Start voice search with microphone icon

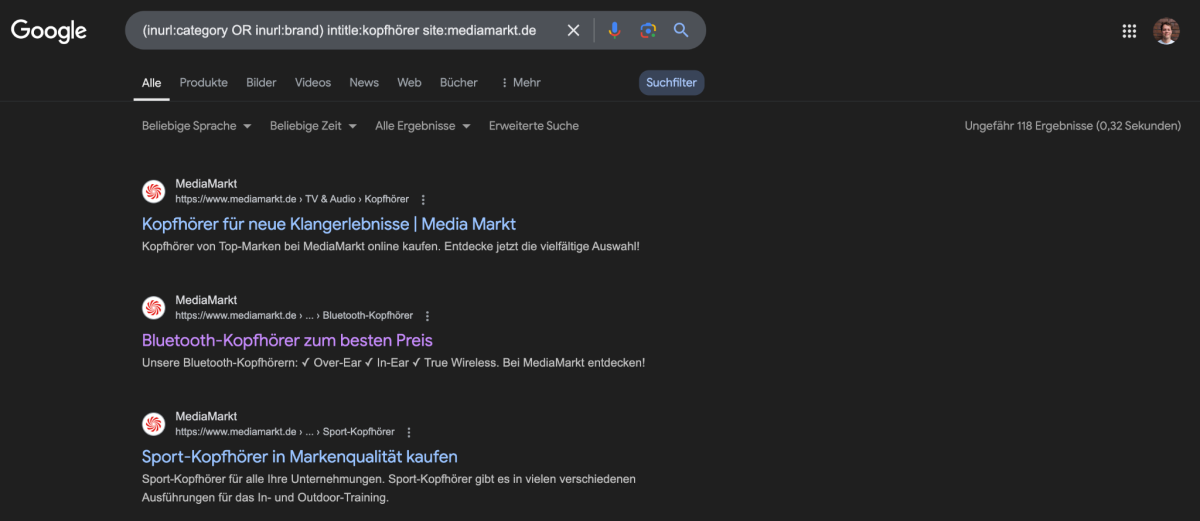[614, 30]
